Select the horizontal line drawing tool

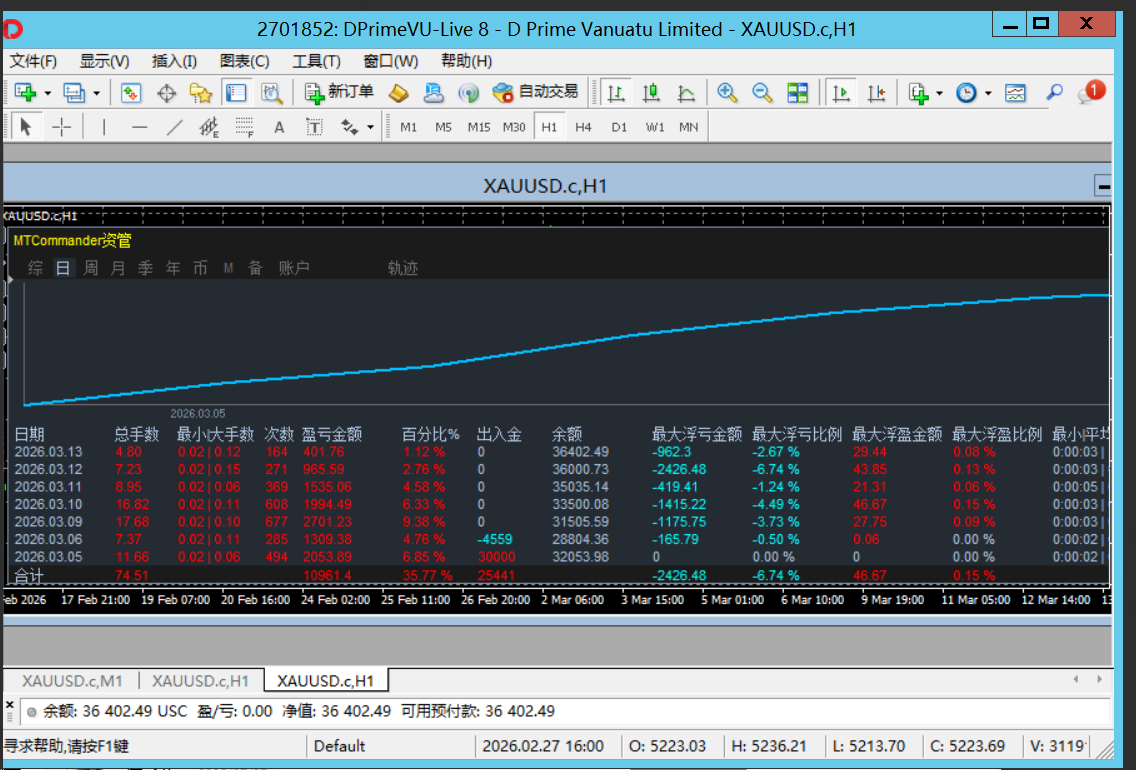(139, 127)
